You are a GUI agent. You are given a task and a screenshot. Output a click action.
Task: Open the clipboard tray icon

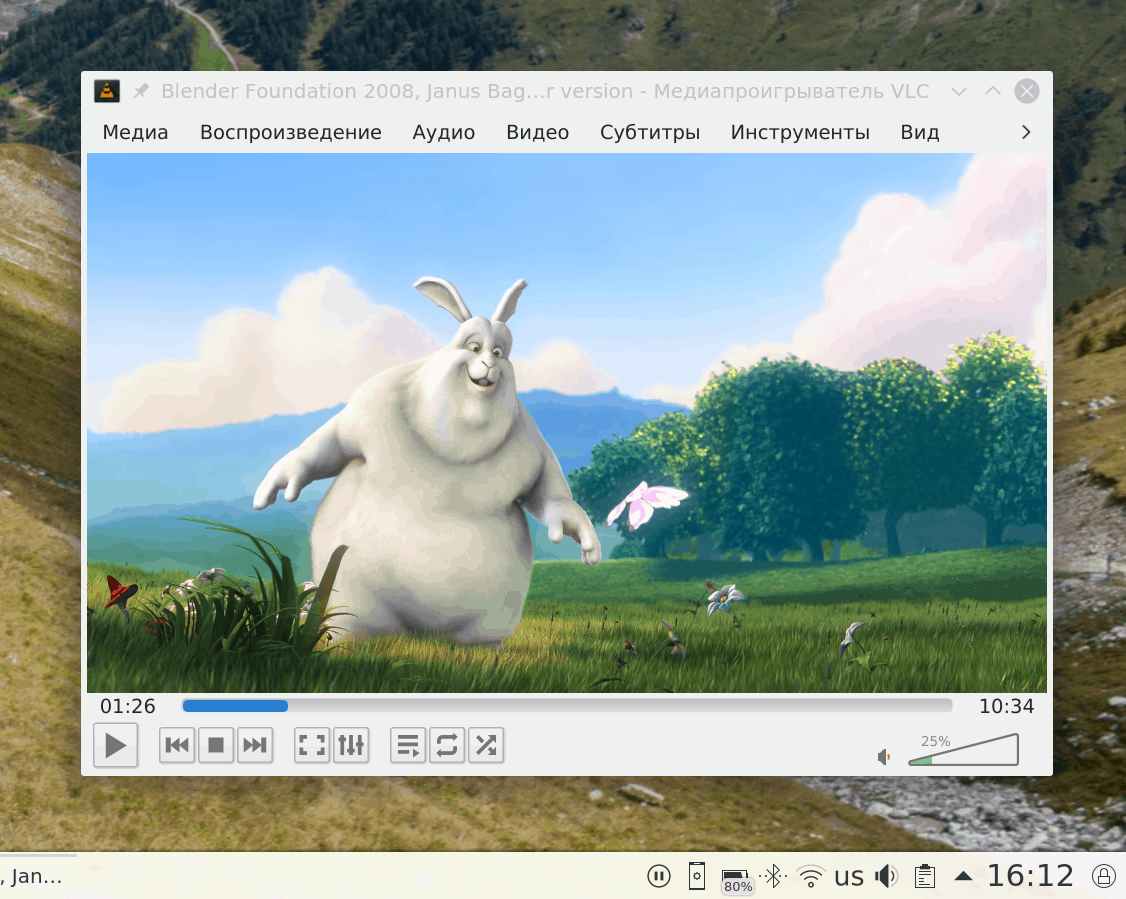point(925,876)
